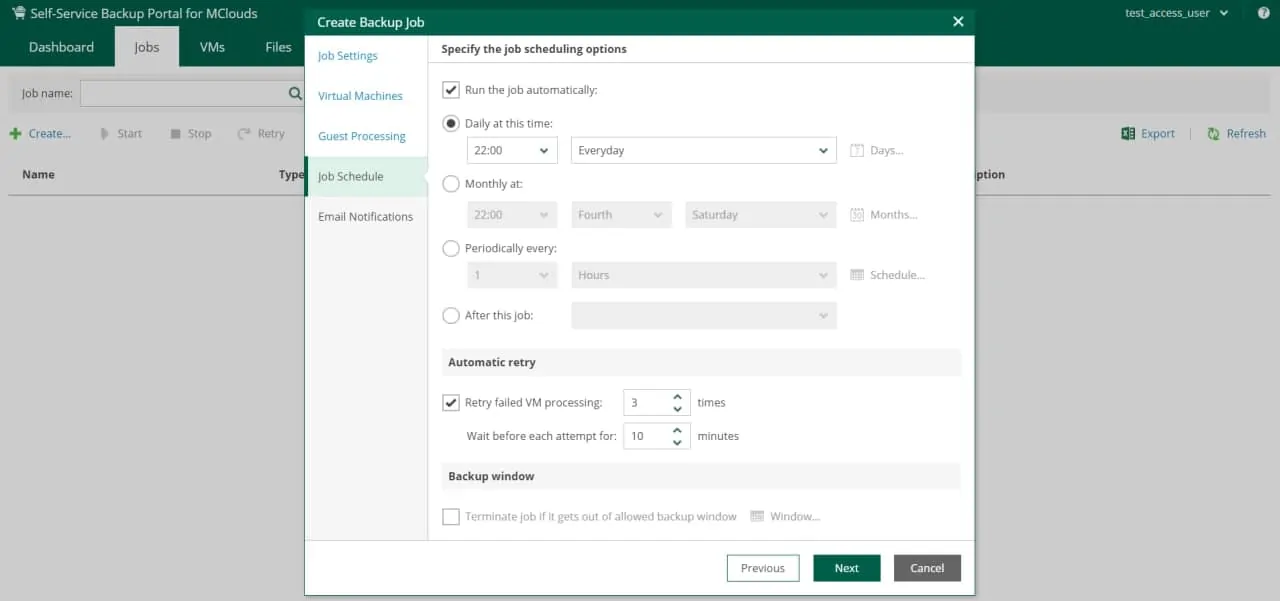
Task: Switch to the VMs tab
Action: [212, 47]
